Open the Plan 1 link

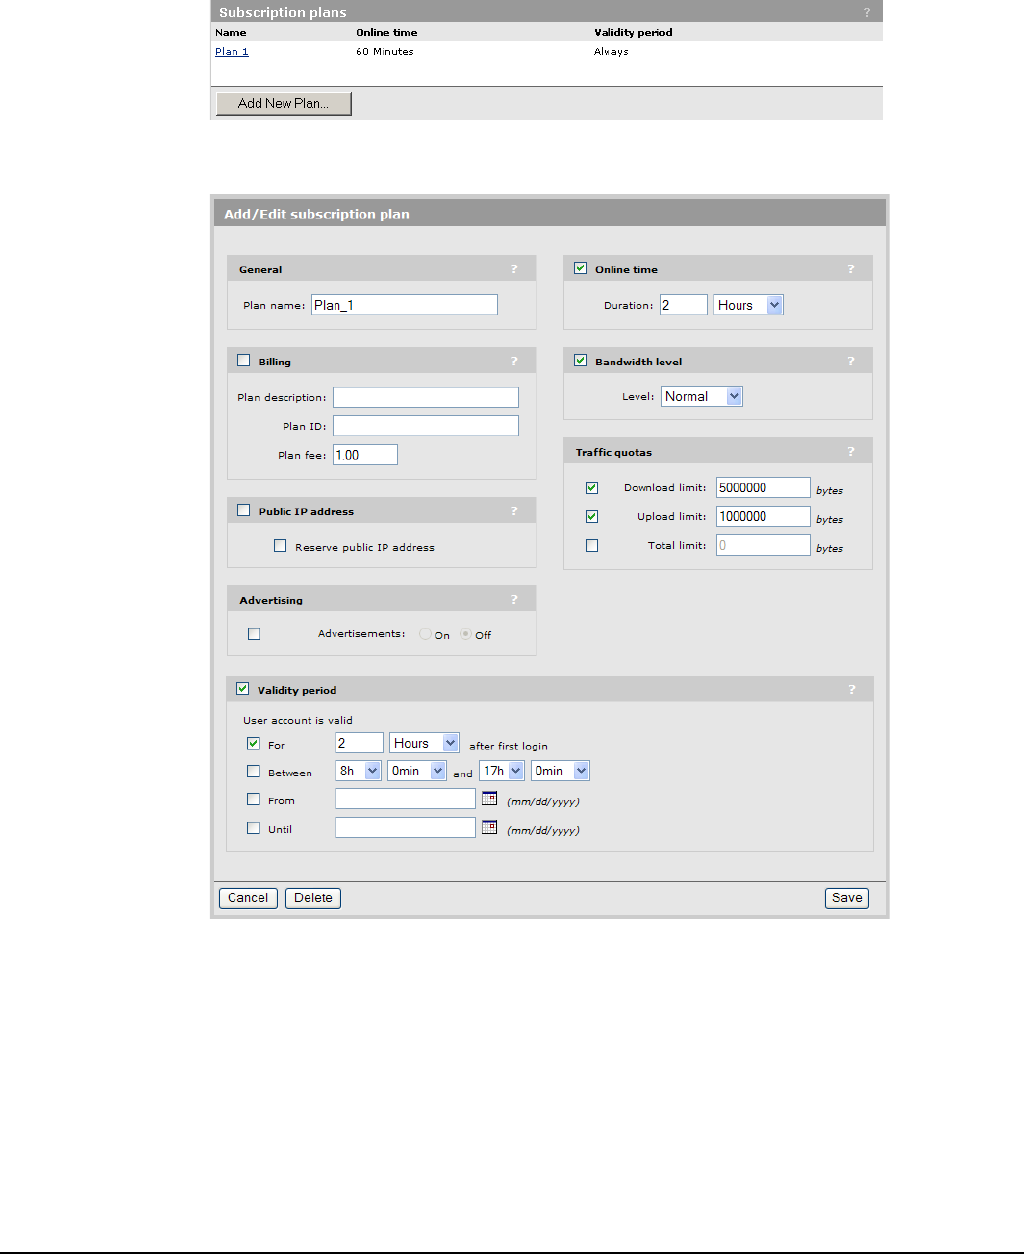tap(232, 52)
